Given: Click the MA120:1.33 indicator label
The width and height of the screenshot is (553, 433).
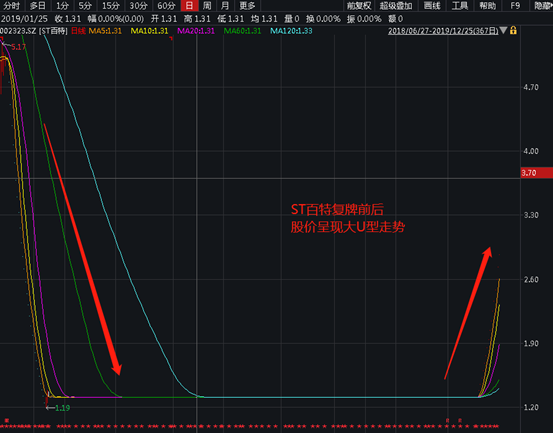Looking at the screenshot, I should [291, 31].
